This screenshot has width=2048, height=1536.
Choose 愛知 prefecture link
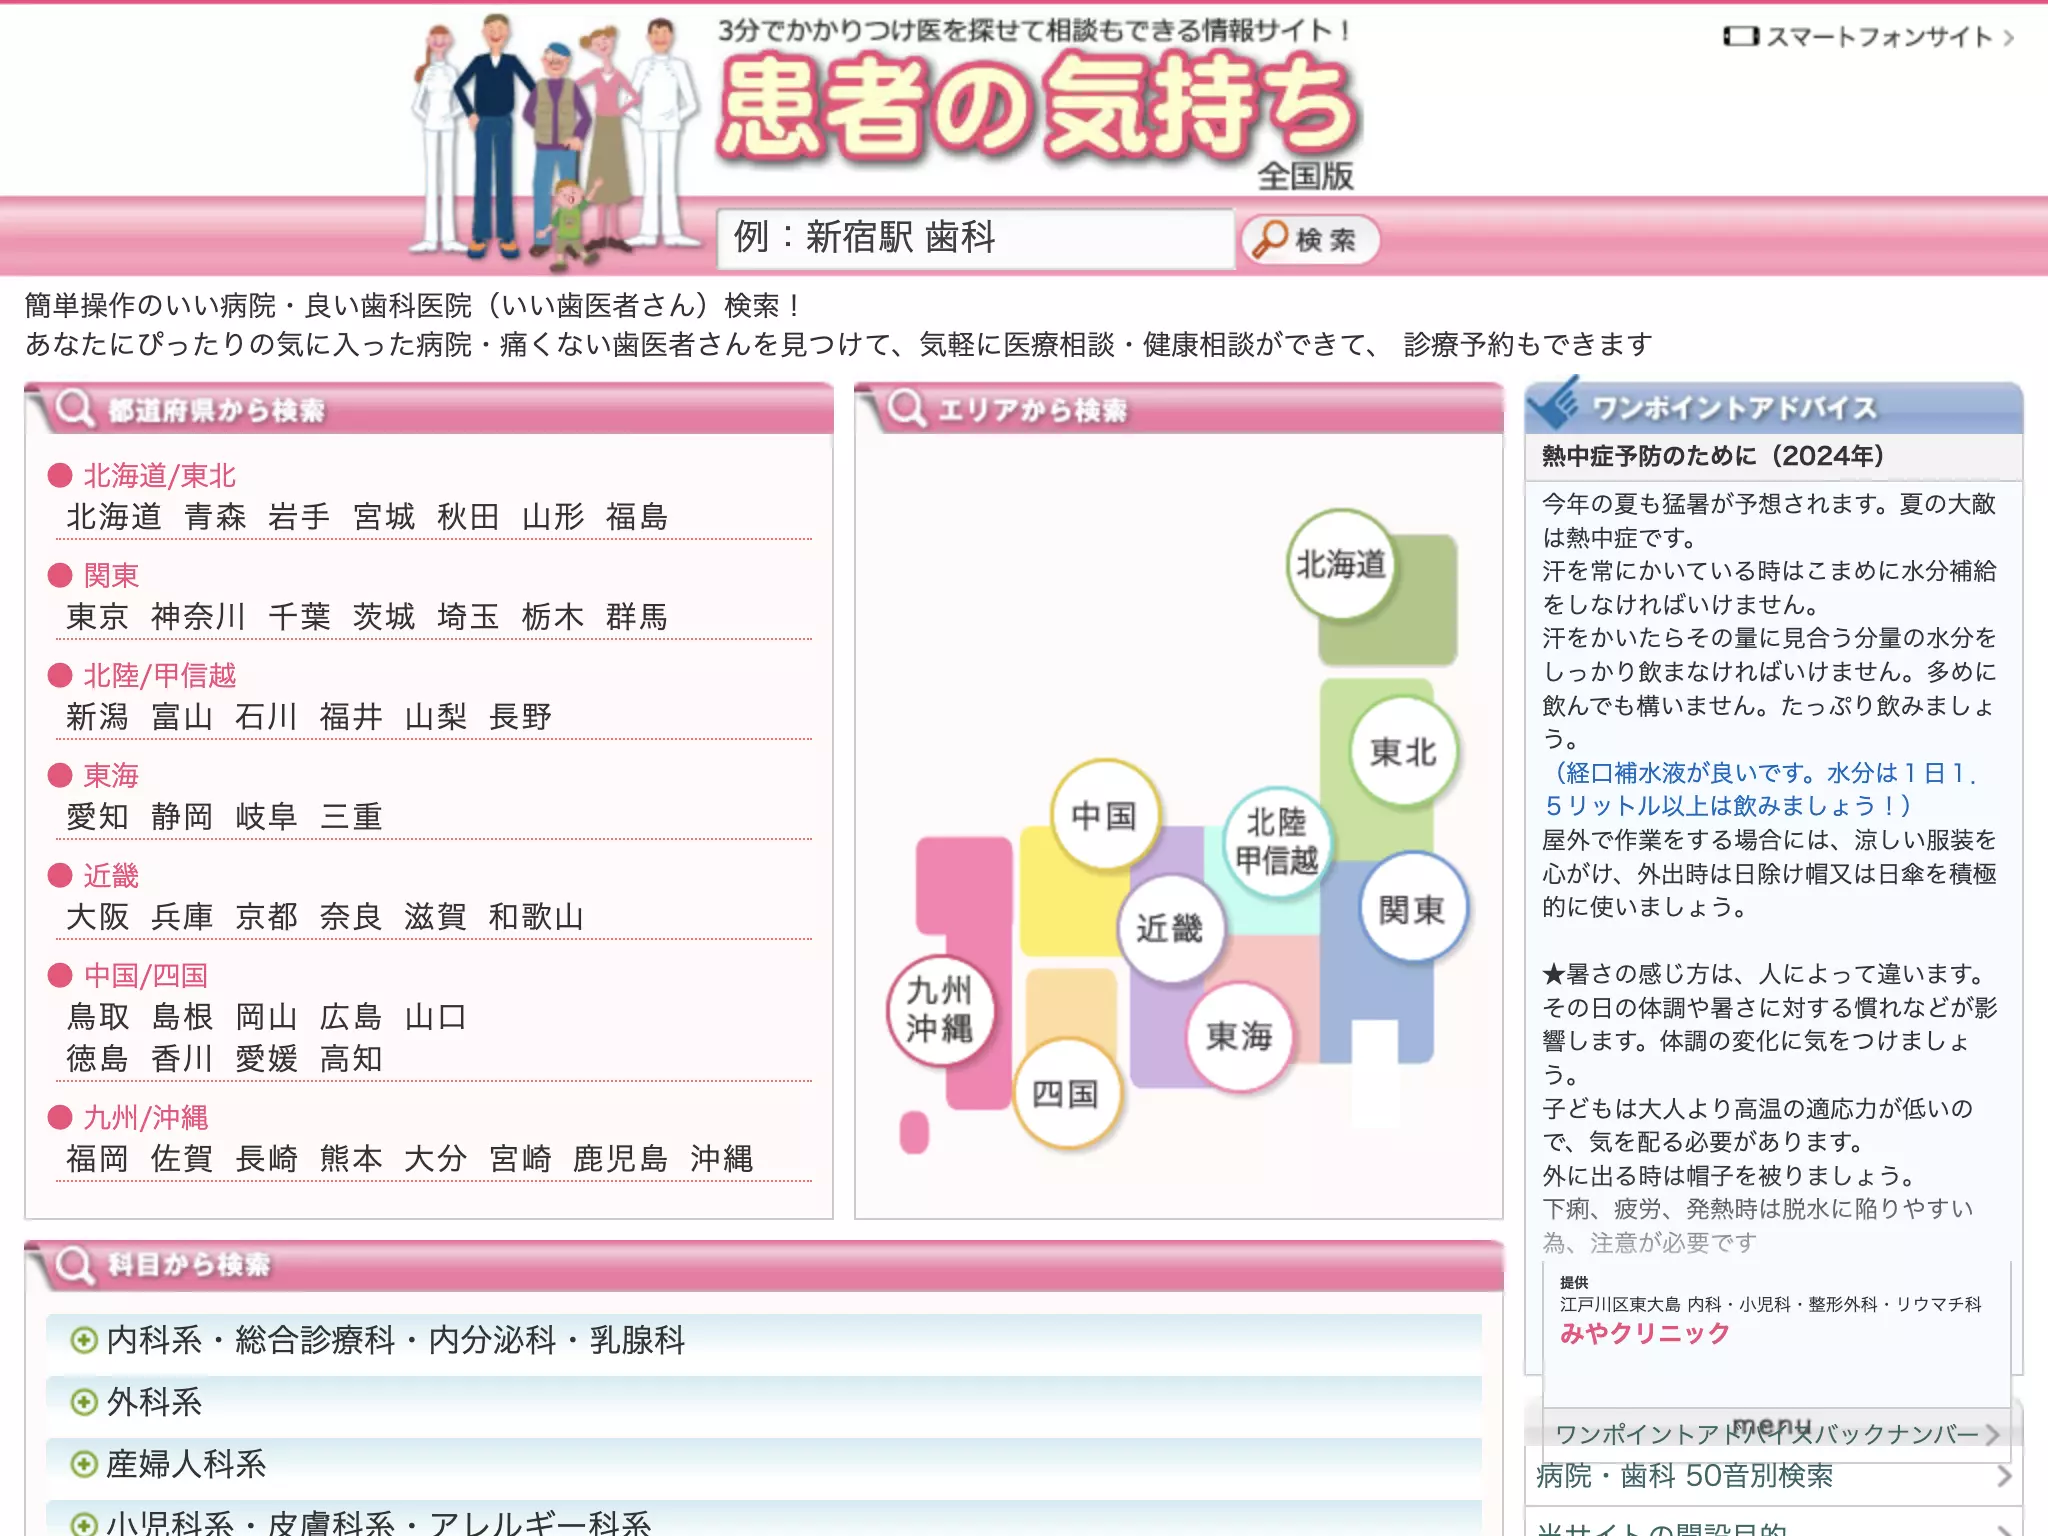click(98, 817)
